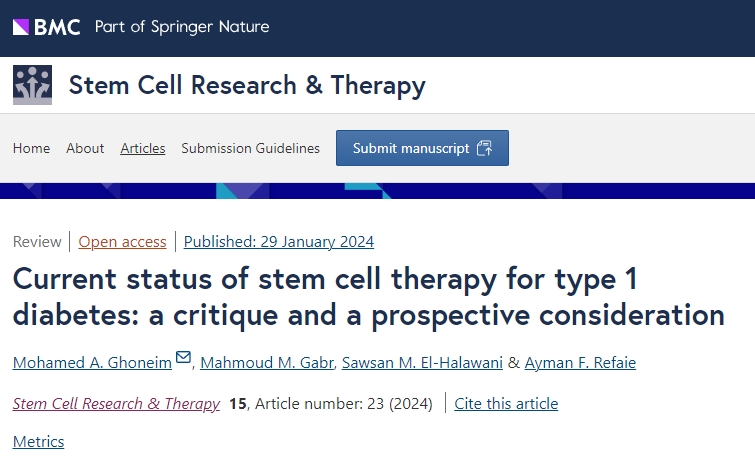755x464 pixels.
Task: Click the BMC logo icon
Action: point(47,27)
